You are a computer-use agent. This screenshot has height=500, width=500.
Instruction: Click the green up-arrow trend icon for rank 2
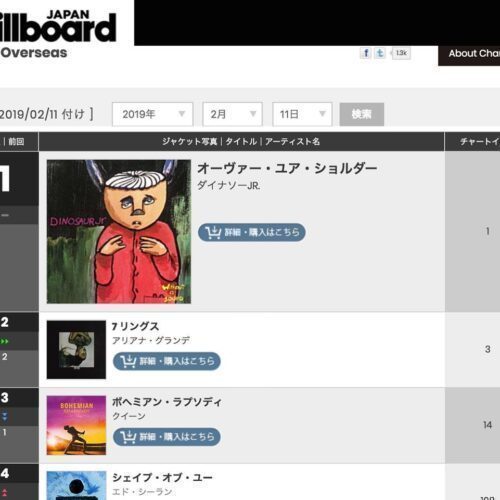5,341
